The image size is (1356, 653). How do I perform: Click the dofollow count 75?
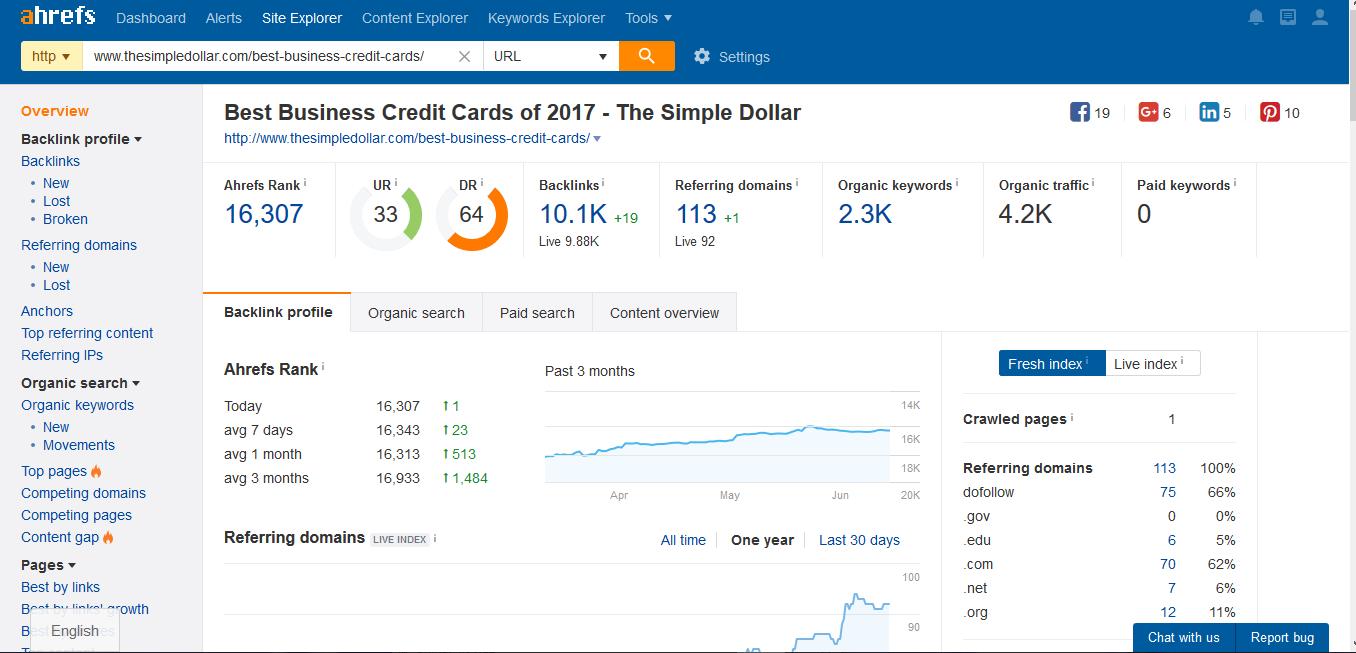1168,492
